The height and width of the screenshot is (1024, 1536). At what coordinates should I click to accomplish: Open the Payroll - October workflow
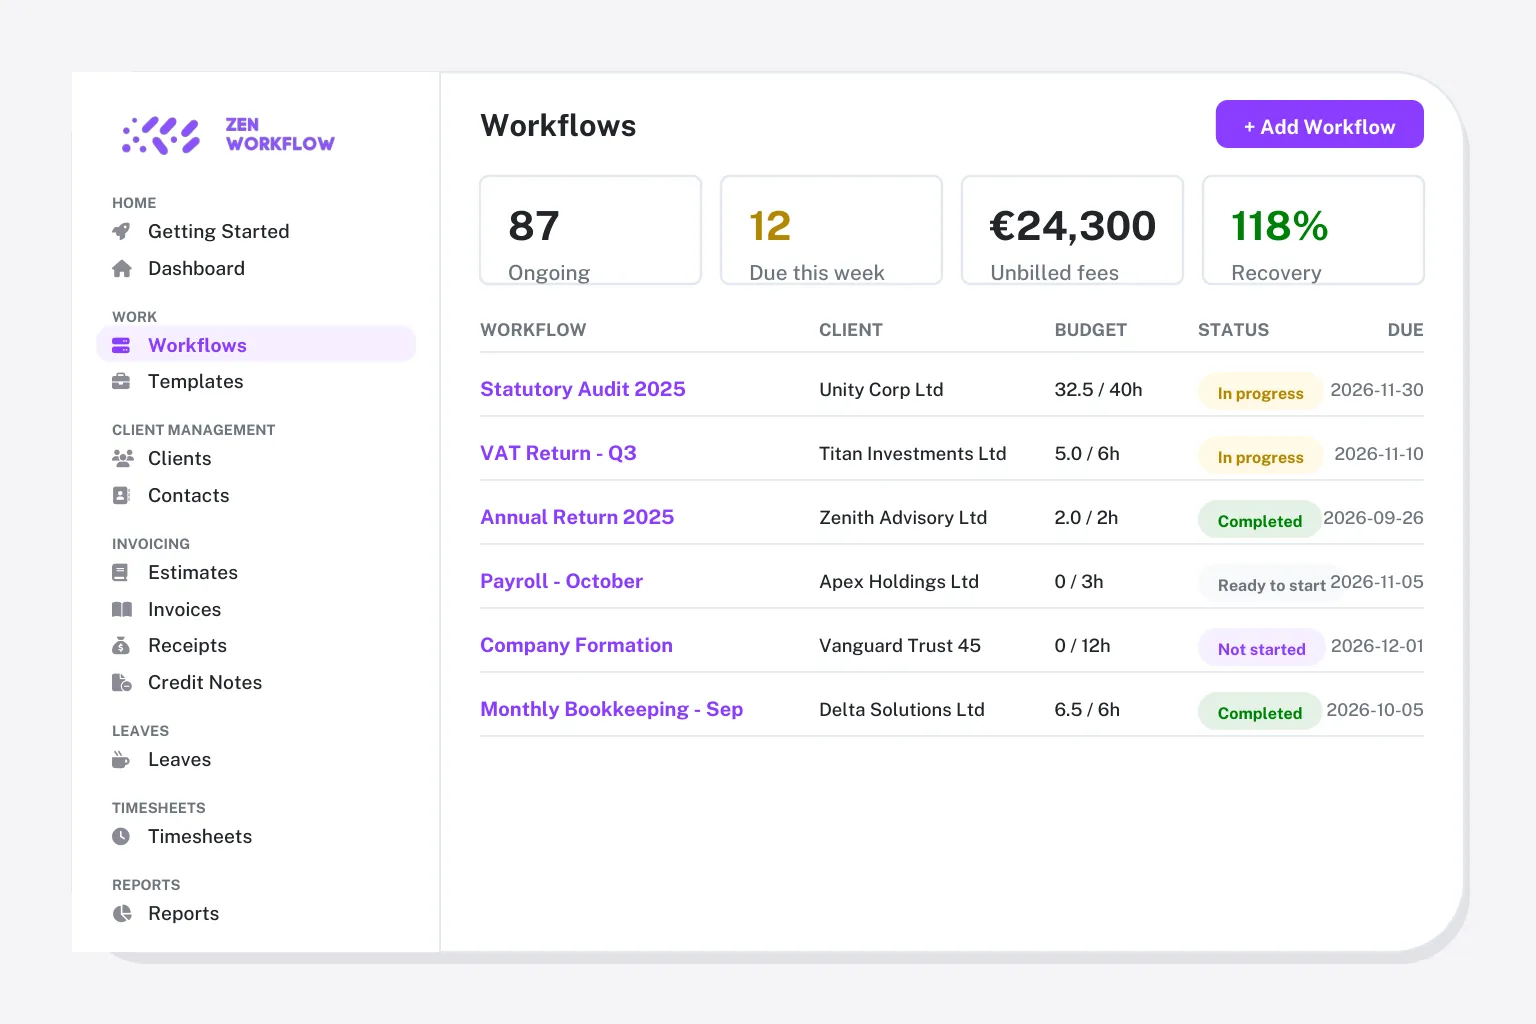(x=561, y=582)
